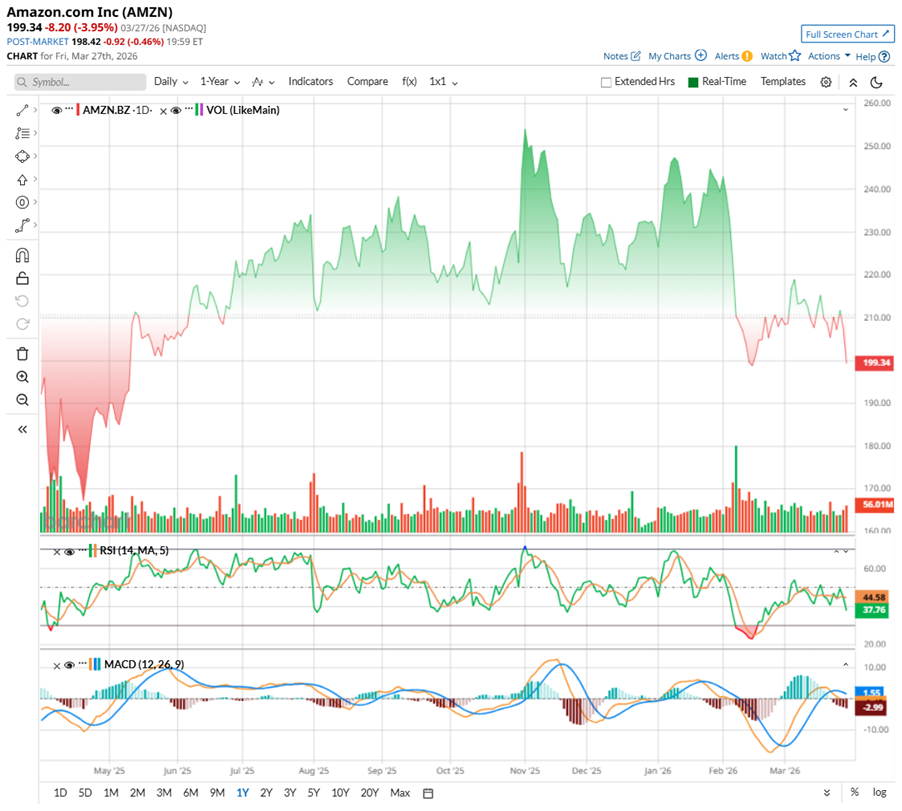
Task: Toggle RSI indicator visibility eye
Action: coord(70,552)
